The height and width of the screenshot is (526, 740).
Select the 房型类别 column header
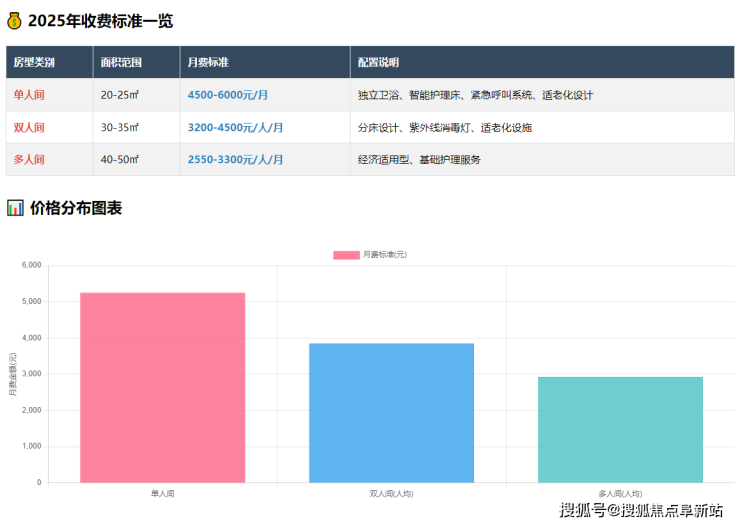34,62
